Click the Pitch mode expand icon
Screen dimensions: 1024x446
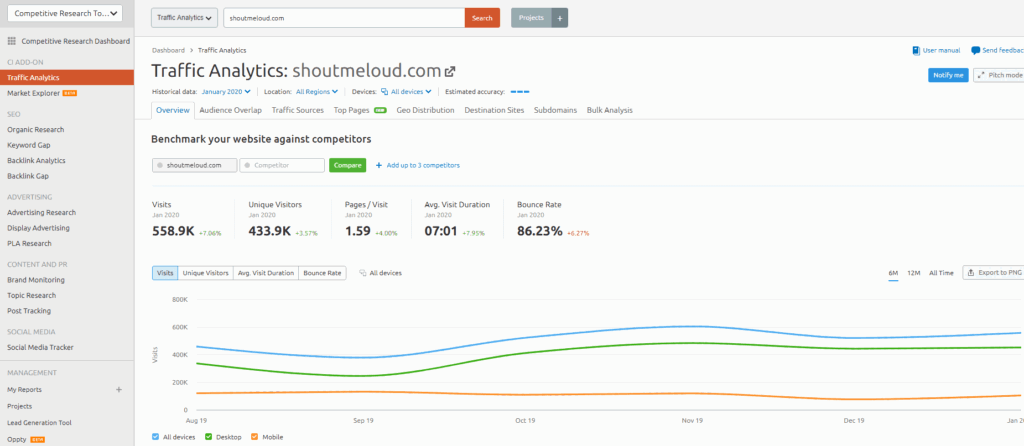981,75
